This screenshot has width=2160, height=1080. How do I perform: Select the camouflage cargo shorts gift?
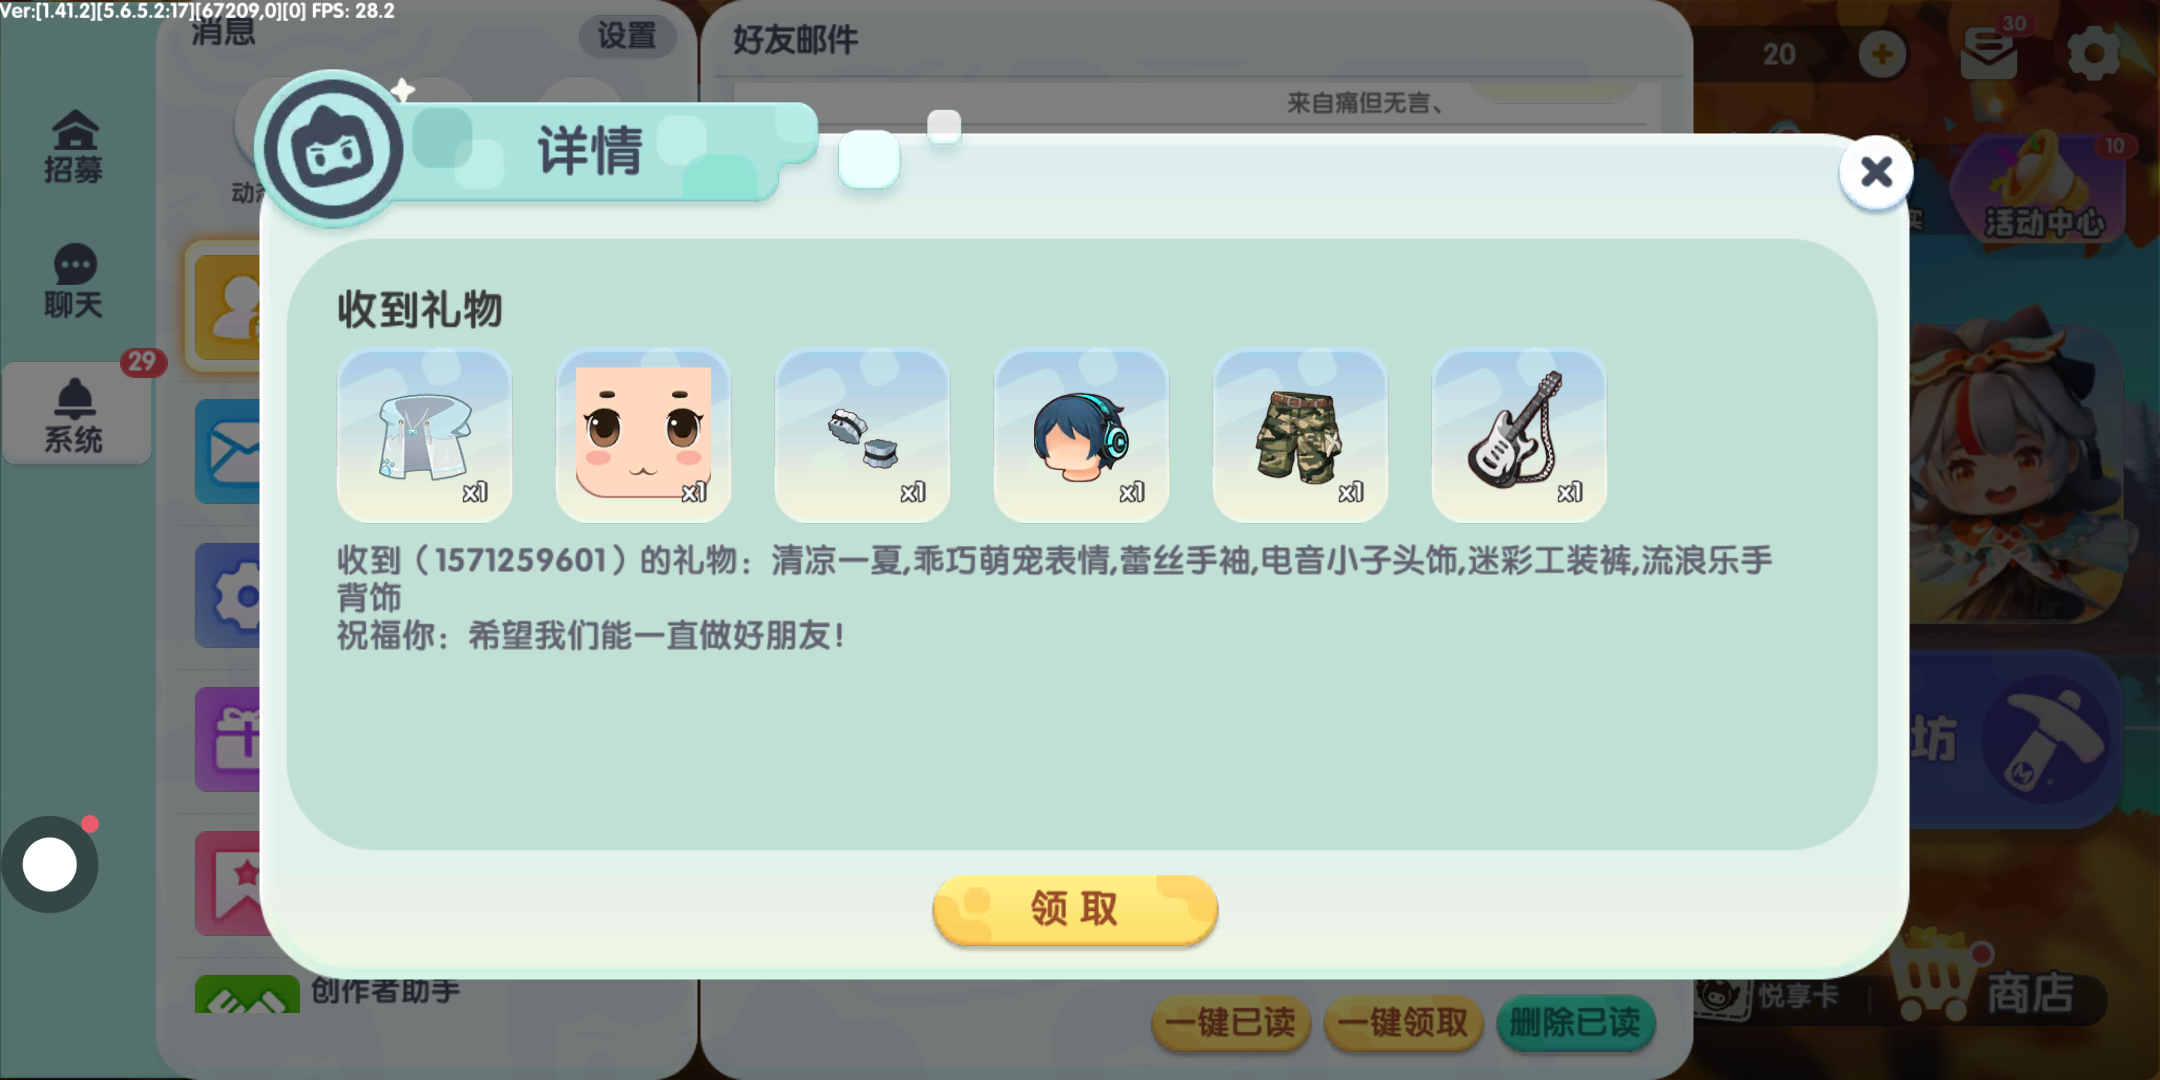tap(1301, 435)
